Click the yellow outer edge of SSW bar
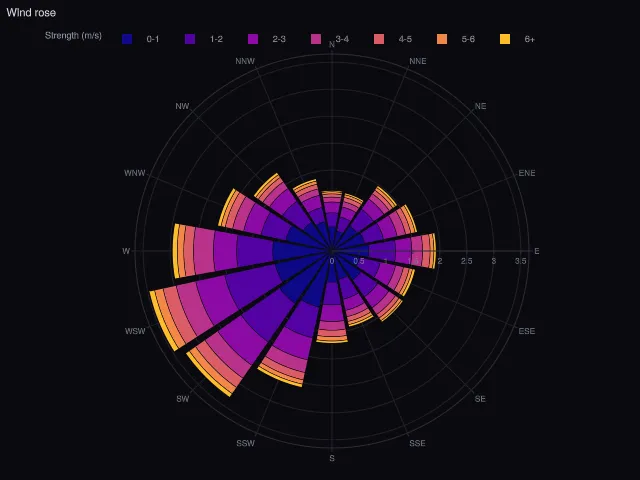This screenshot has width=640, height=480. click(280, 378)
